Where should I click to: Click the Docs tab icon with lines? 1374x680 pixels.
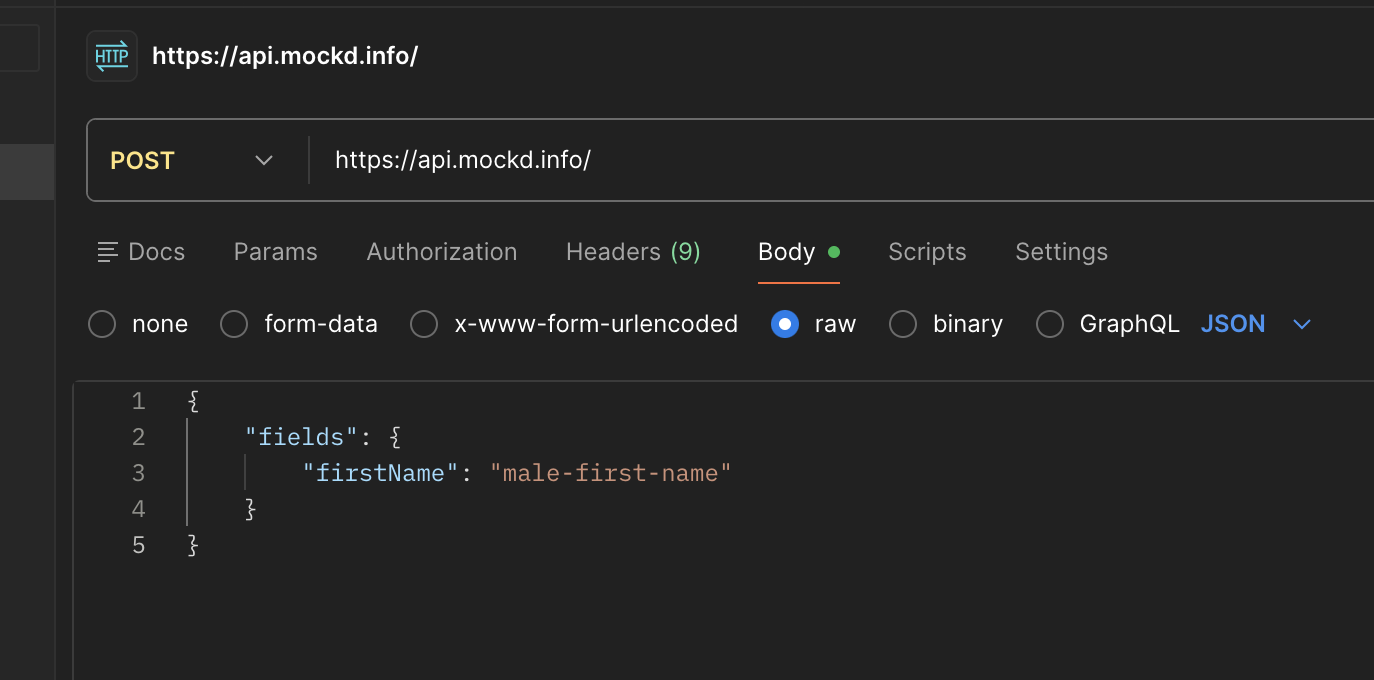107,252
